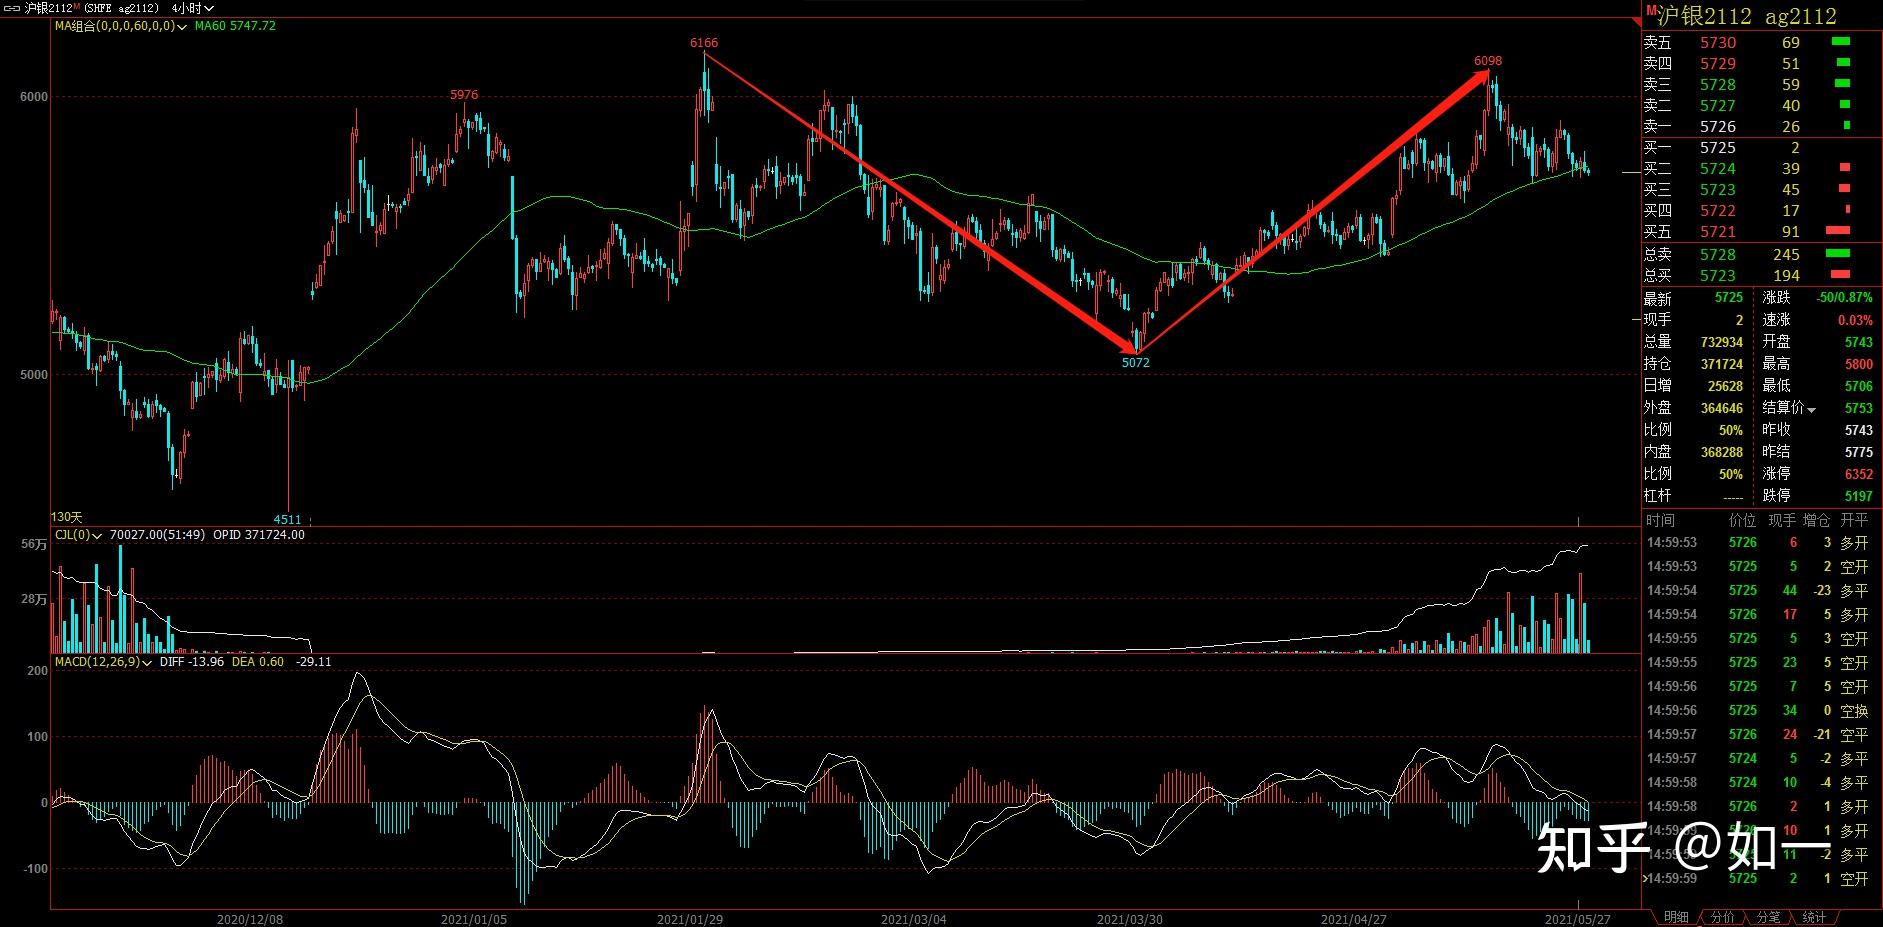
Task: Click the 6166 peak price label on chart
Action: pyautogui.click(x=704, y=43)
